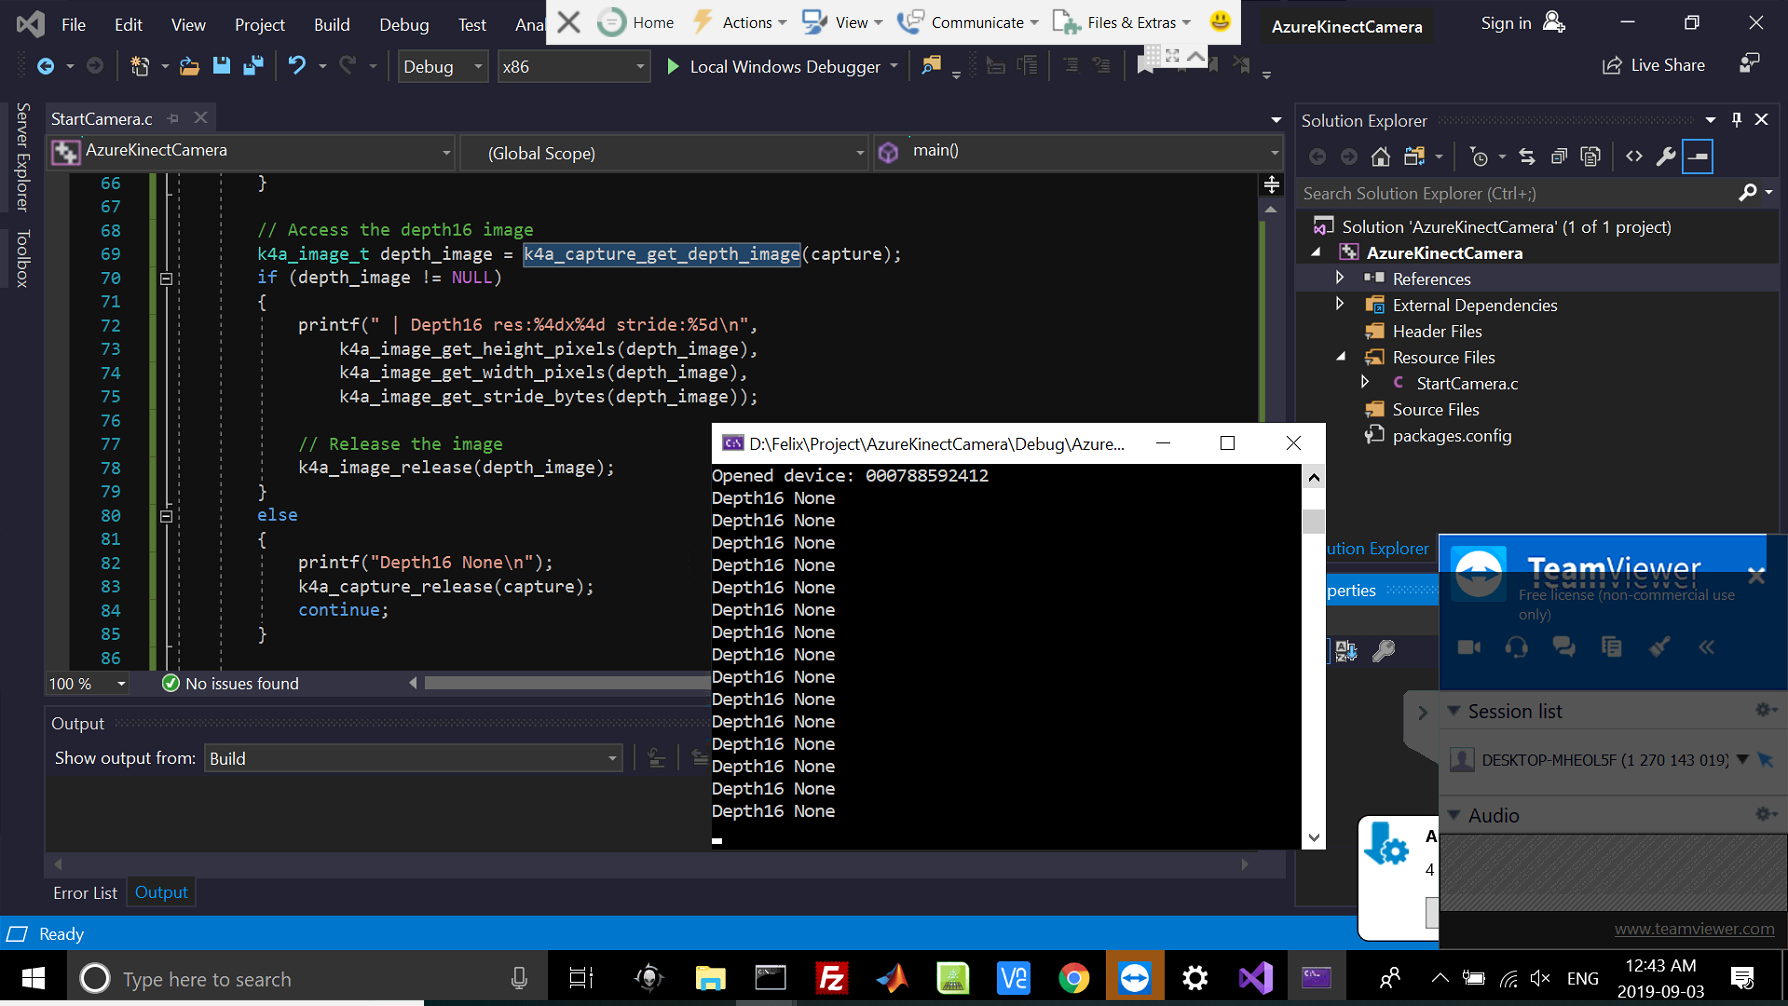The image size is (1788, 1006).
Task: Open the Build menu
Action: pos(331,24)
